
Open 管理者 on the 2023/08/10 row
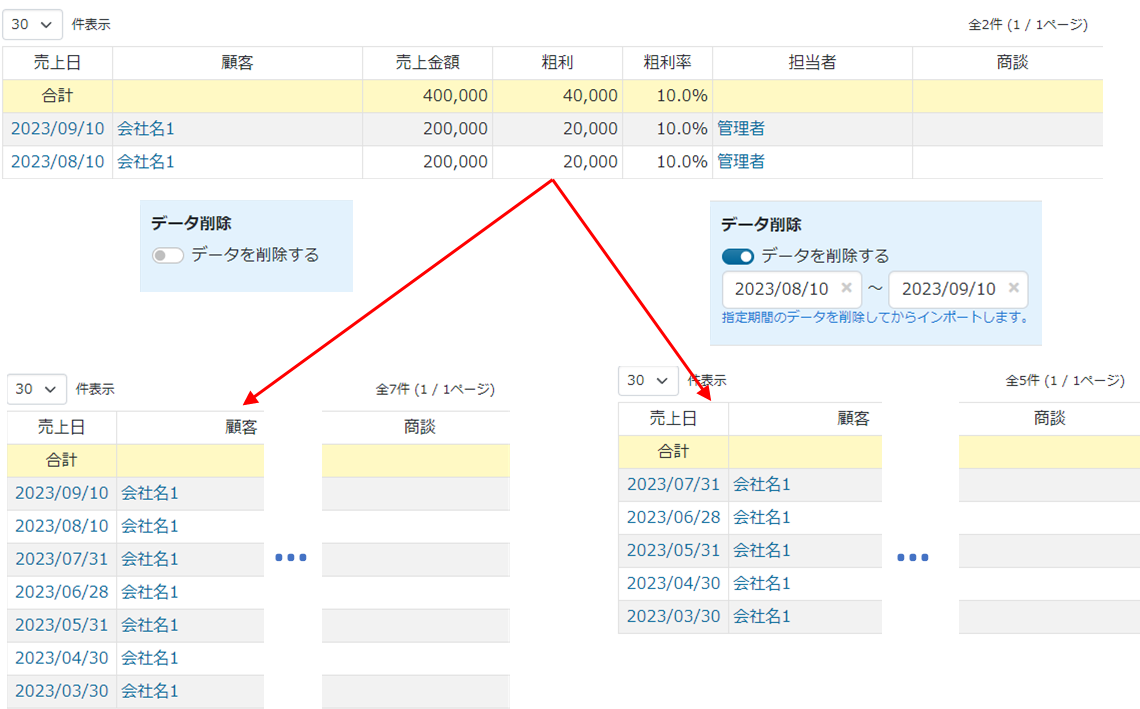coord(741,161)
